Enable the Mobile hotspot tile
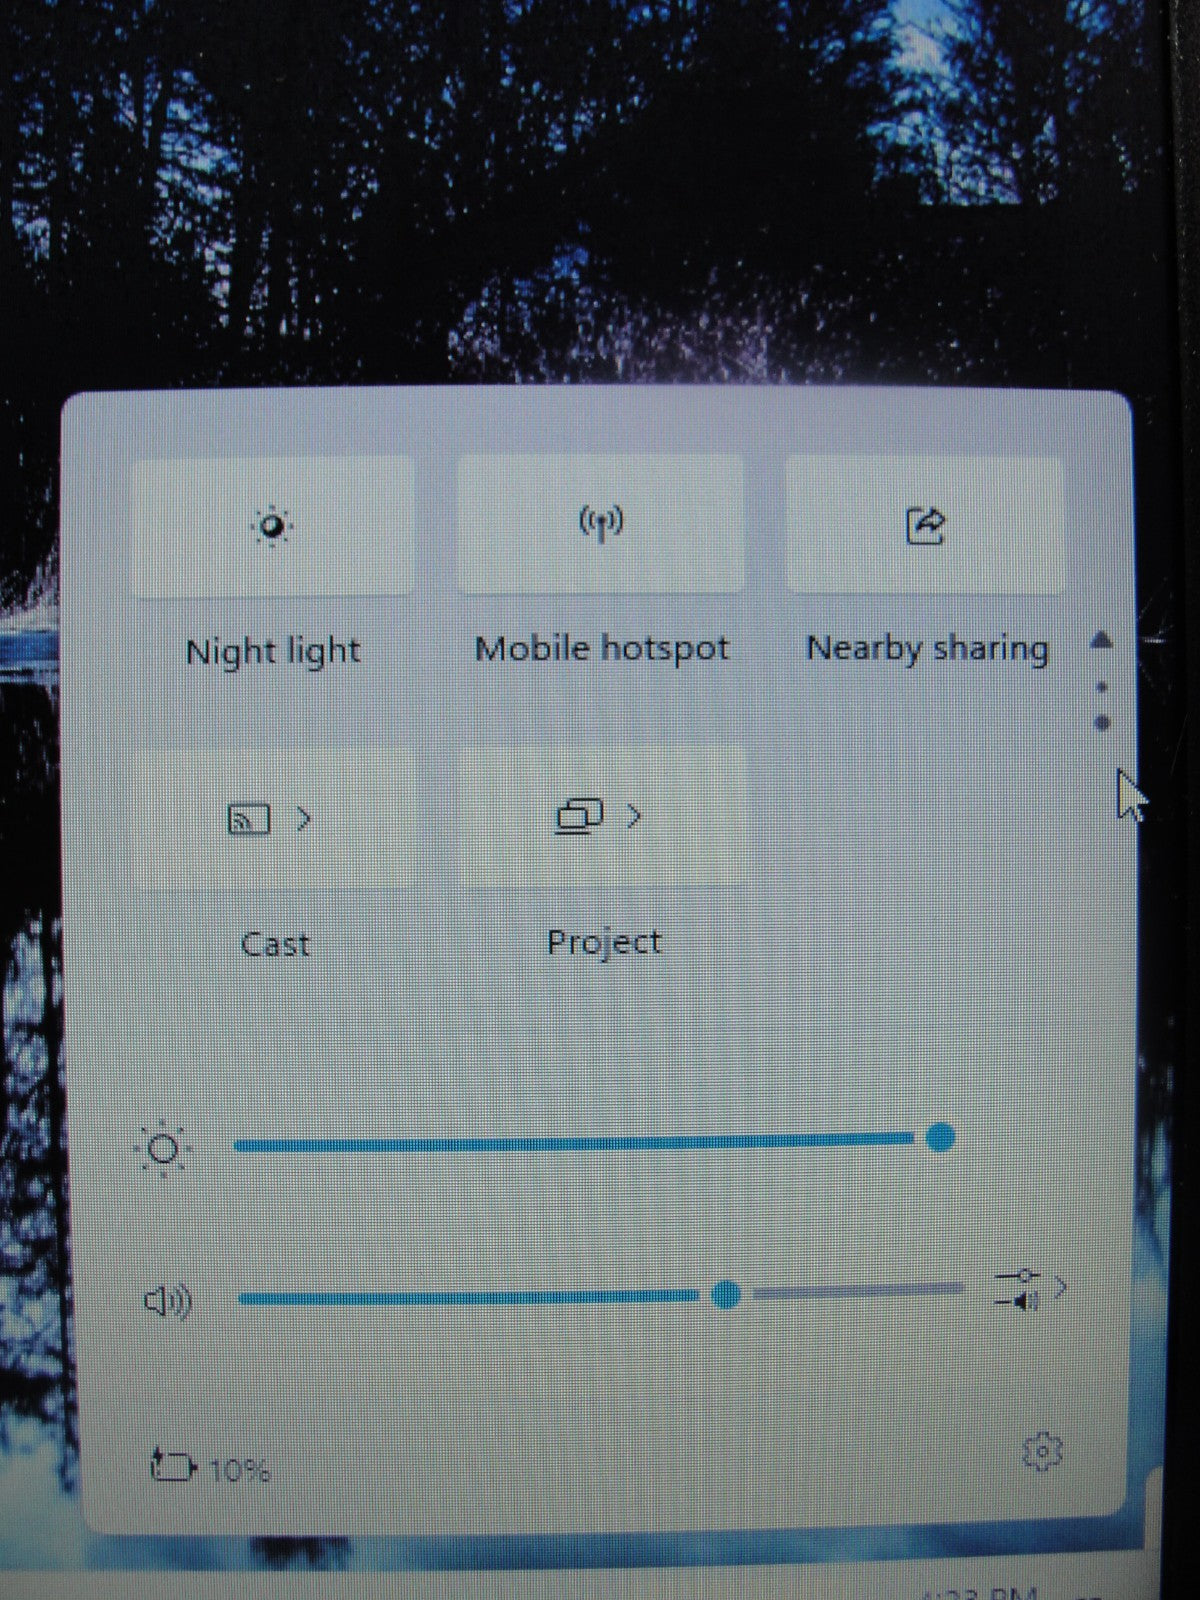This screenshot has width=1200, height=1600. [x=601, y=523]
